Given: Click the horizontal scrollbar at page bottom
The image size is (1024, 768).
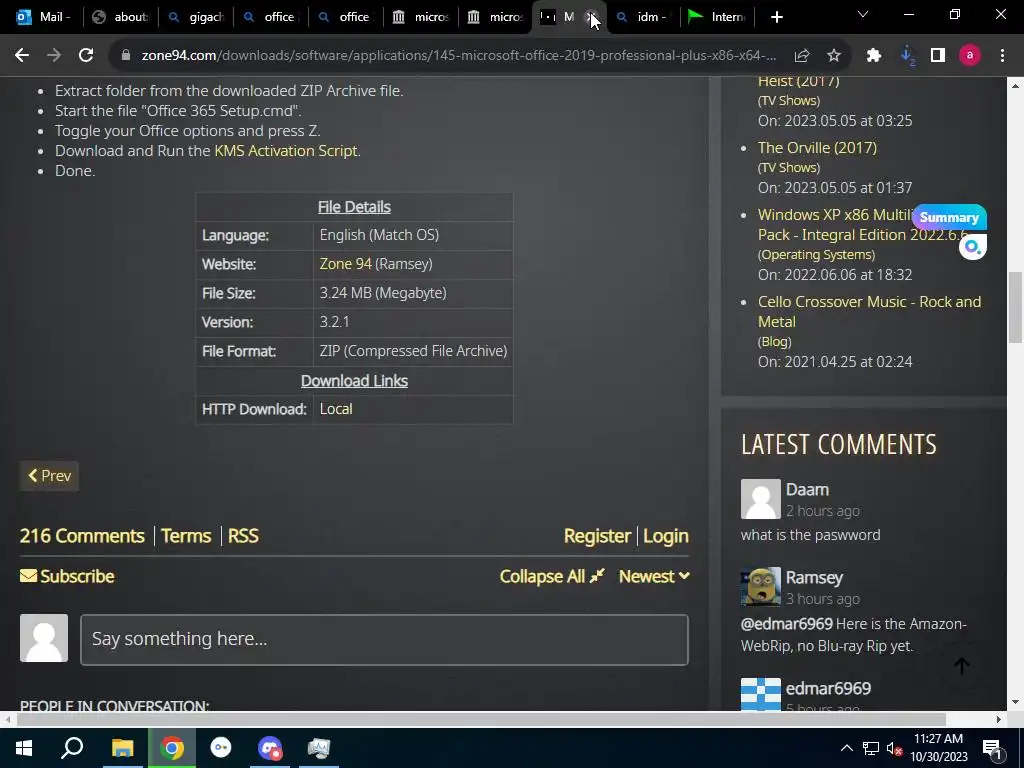Looking at the screenshot, I should coord(481,719).
